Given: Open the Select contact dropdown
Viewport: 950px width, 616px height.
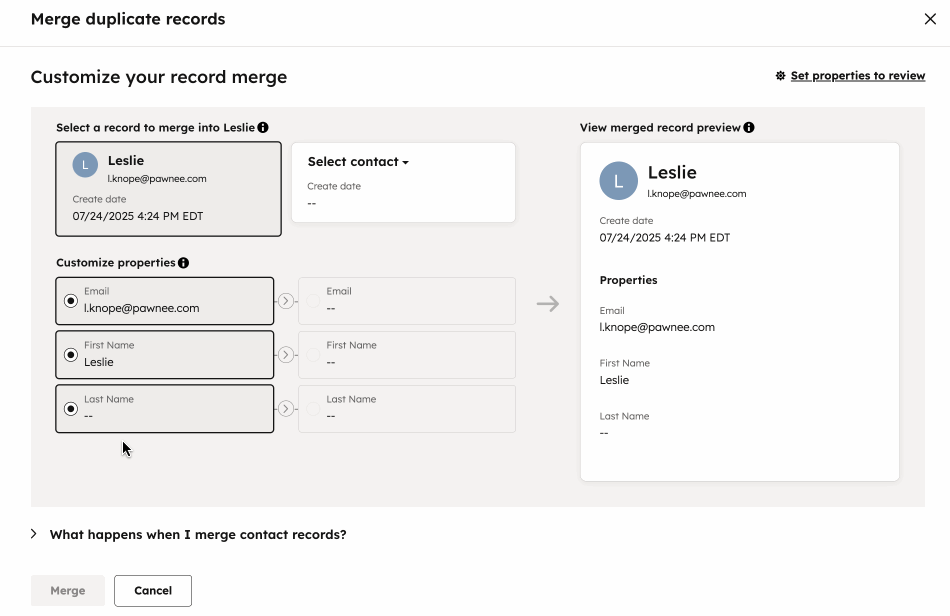Looking at the screenshot, I should click(x=357, y=161).
